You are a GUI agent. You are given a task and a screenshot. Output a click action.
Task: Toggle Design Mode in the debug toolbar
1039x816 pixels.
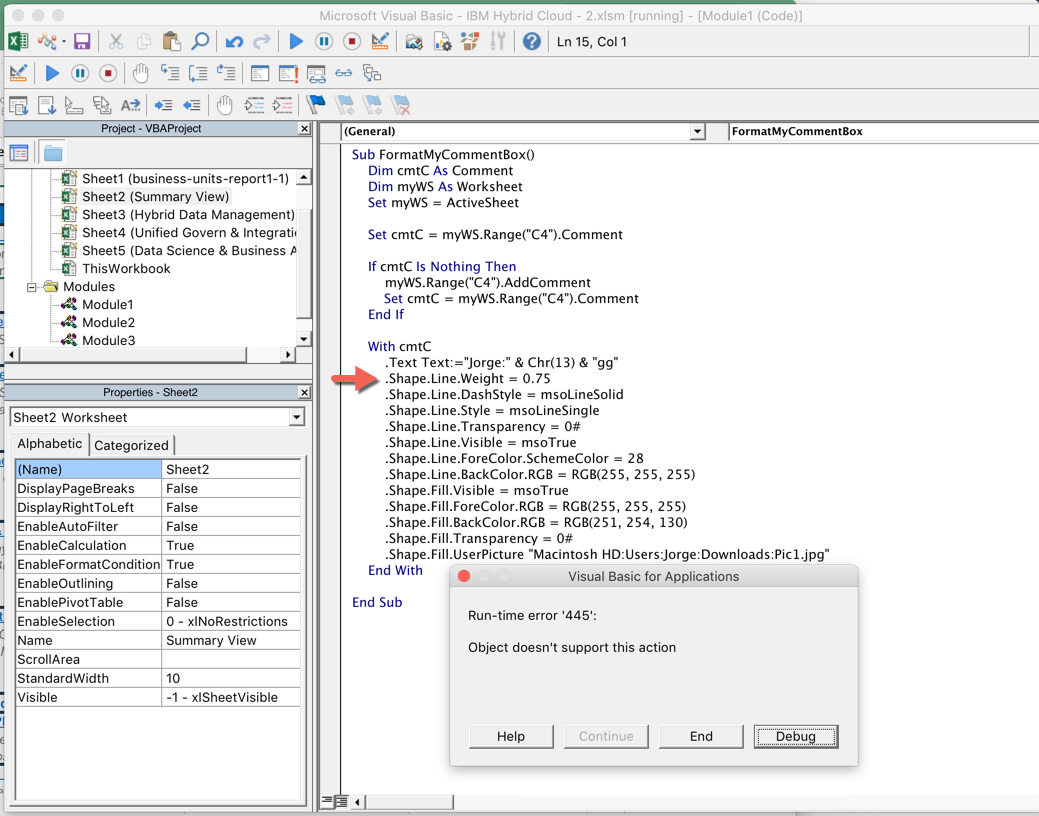[x=18, y=73]
